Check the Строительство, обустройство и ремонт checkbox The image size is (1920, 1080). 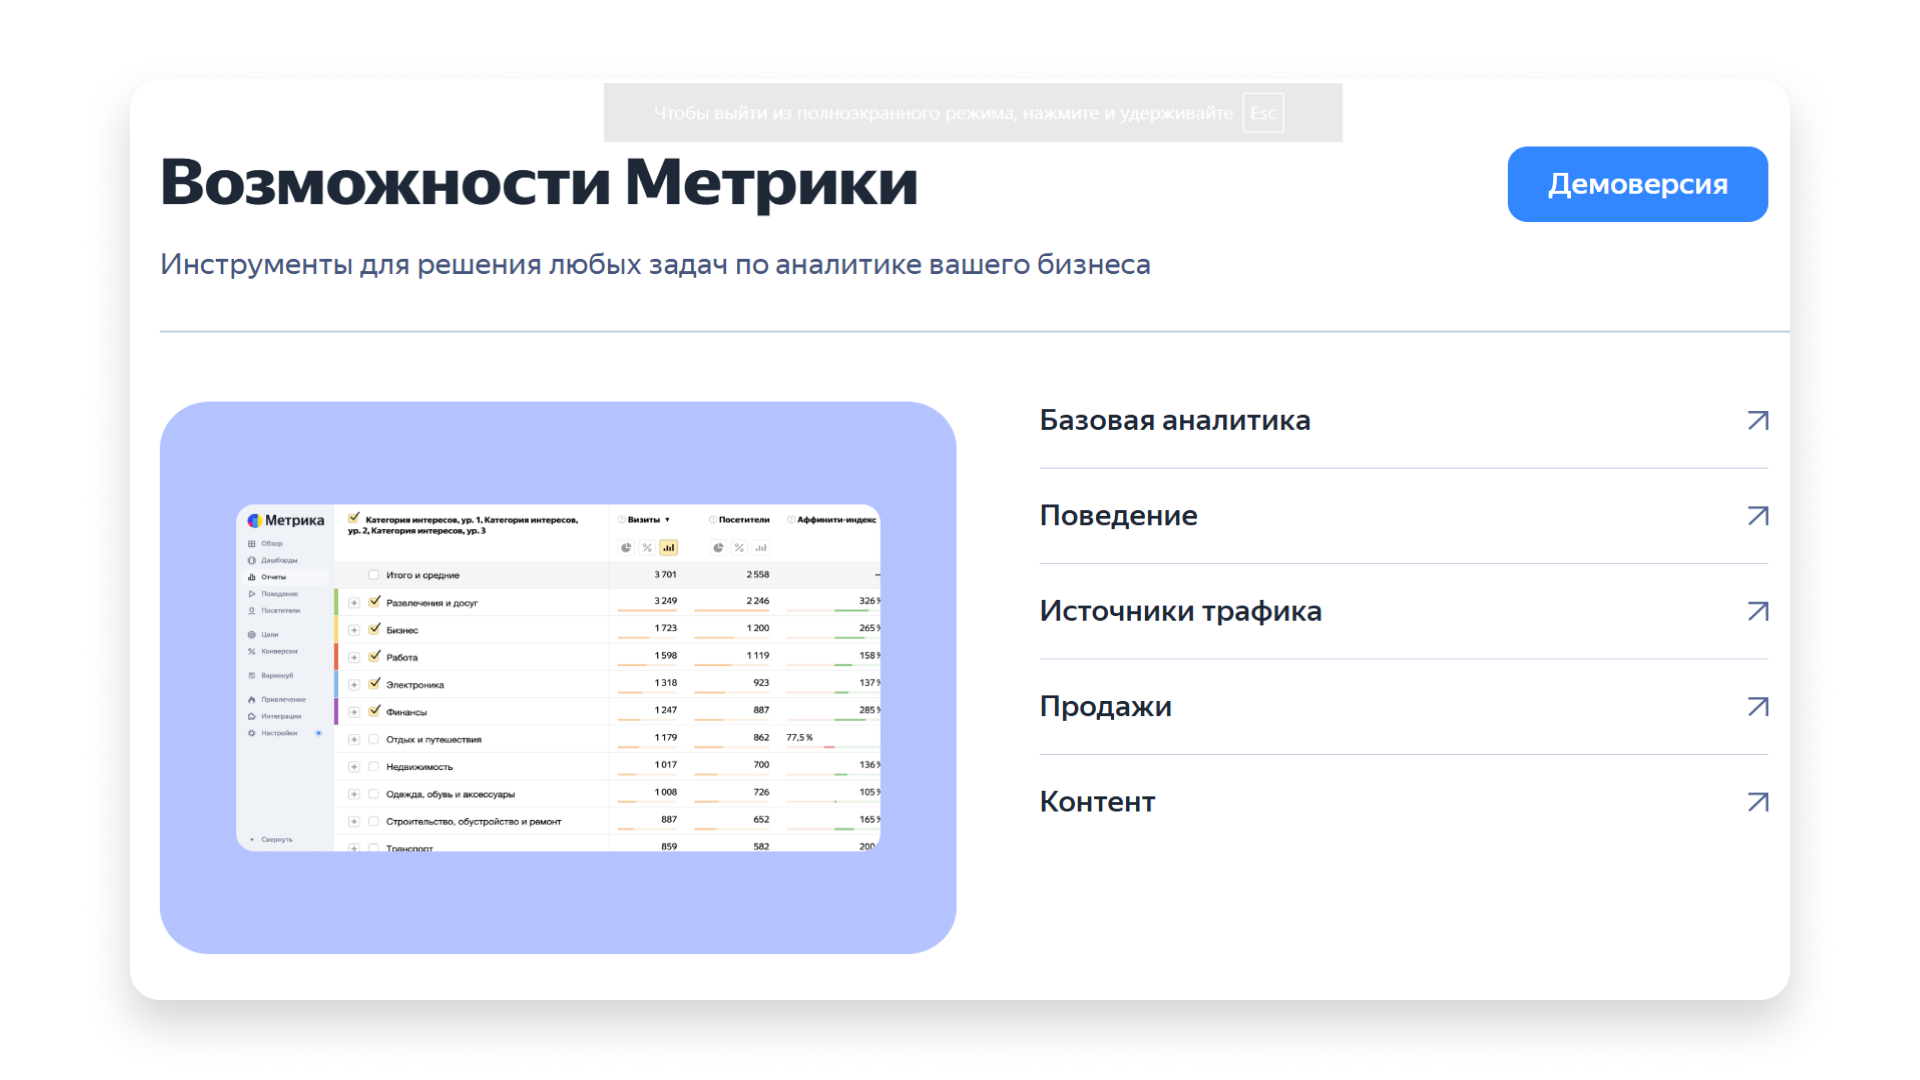[374, 821]
